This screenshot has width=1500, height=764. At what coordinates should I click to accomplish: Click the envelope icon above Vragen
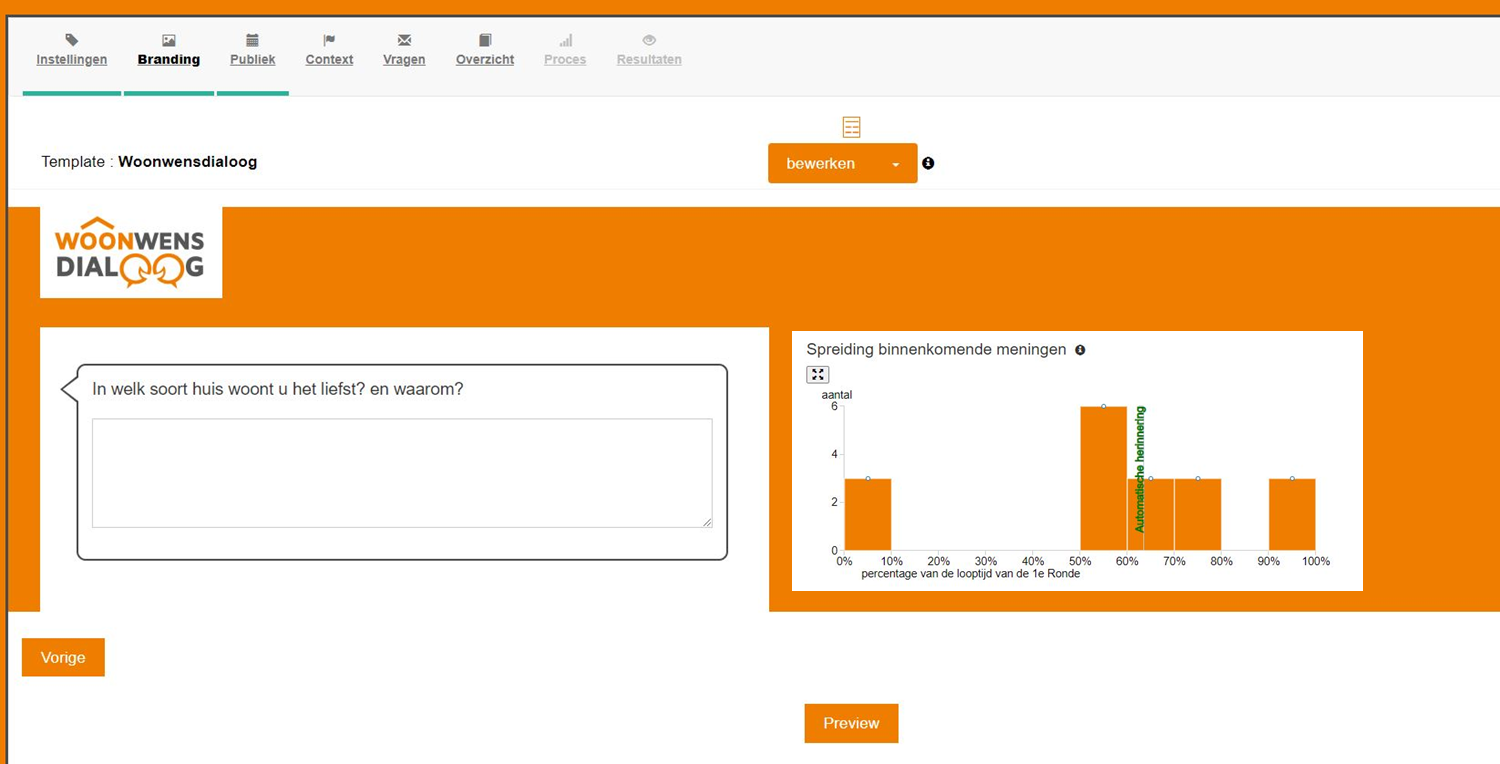point(404,40)
